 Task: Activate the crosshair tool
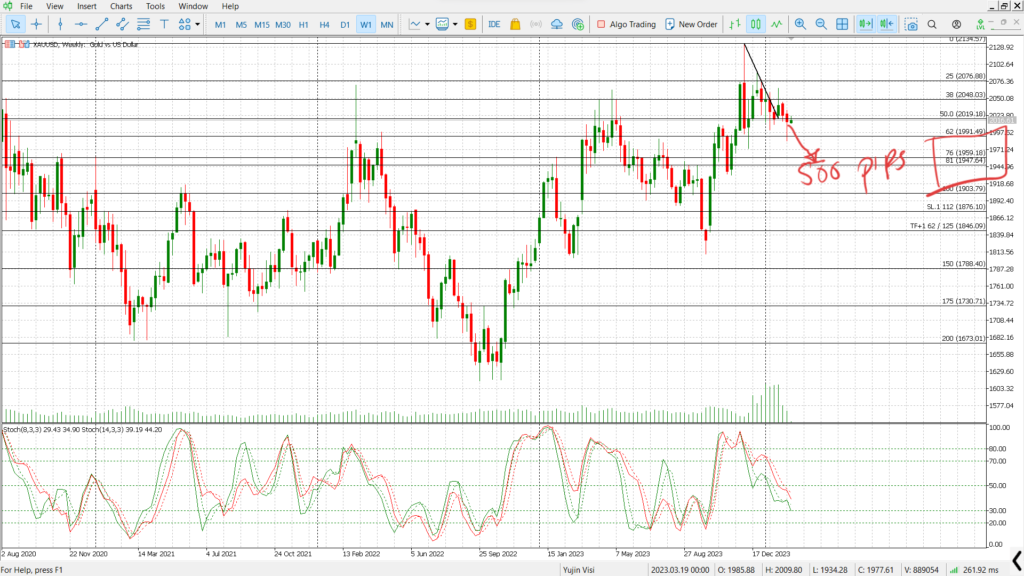pos(37,24)
